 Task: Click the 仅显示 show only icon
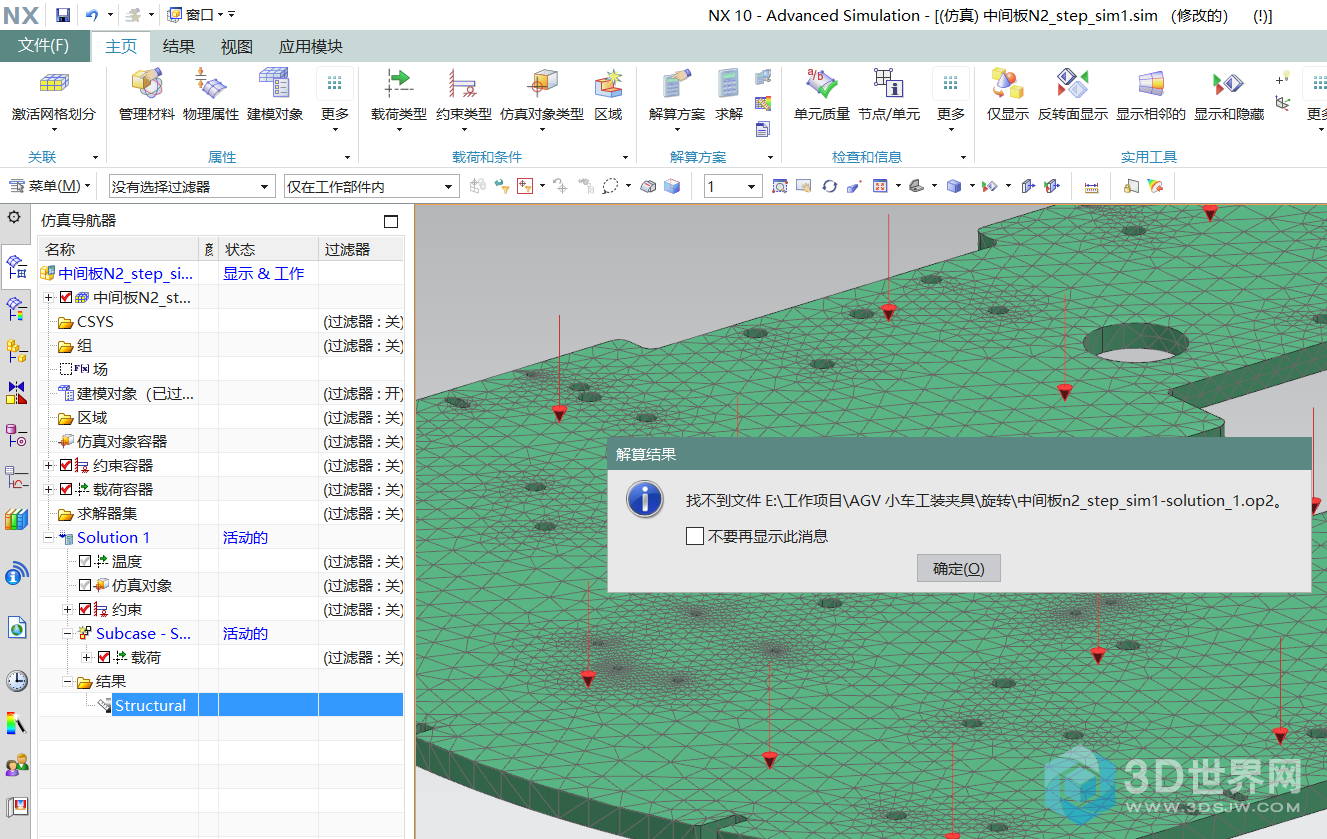click(1007, 86)
